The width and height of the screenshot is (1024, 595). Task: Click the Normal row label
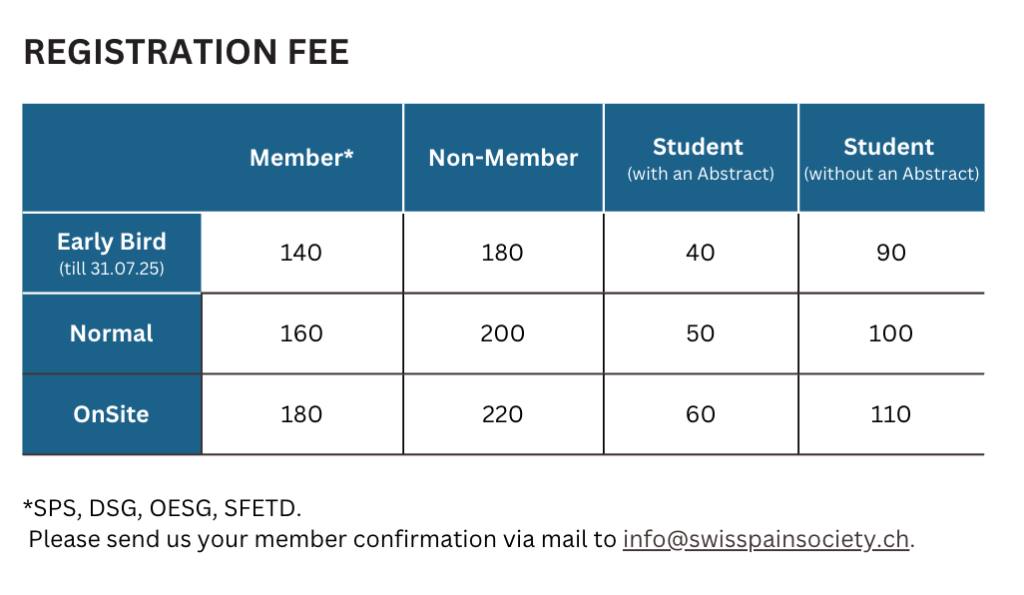[112, 333]
